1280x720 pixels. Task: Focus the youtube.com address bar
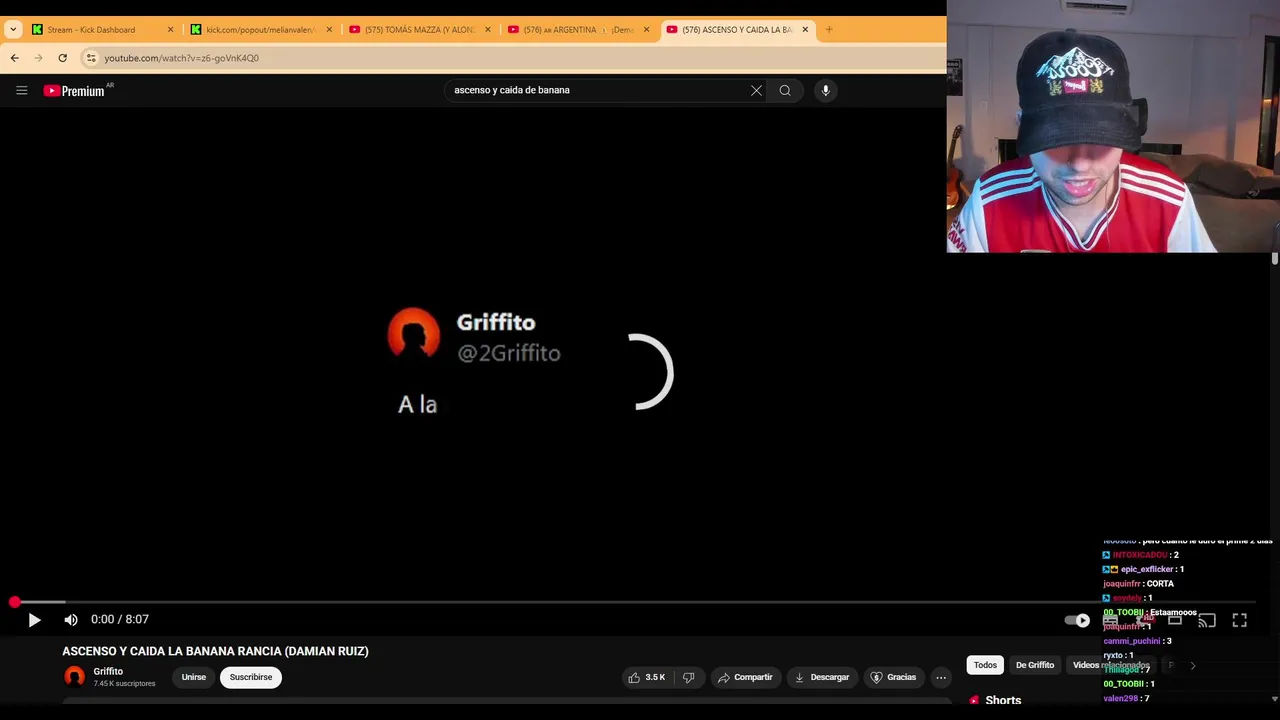click(x=515, y=58)
